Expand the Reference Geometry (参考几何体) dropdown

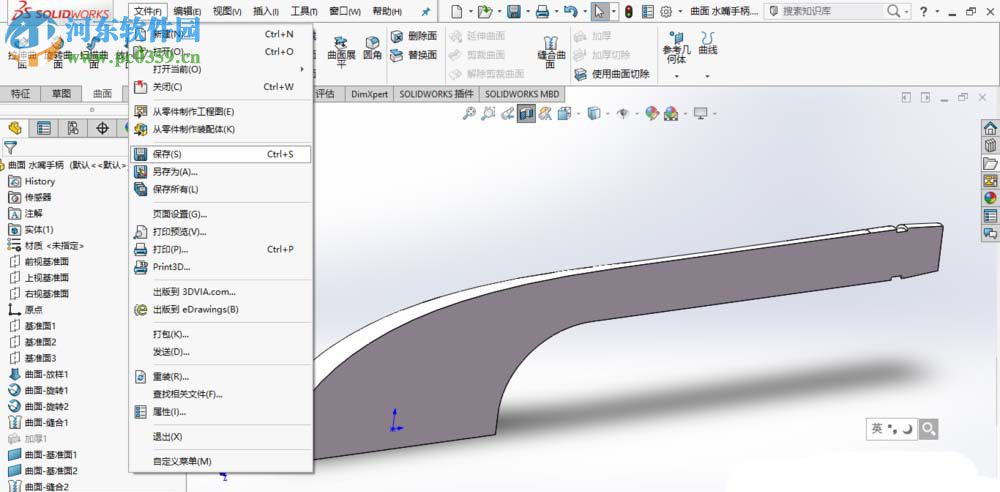(x=677, y=77)
